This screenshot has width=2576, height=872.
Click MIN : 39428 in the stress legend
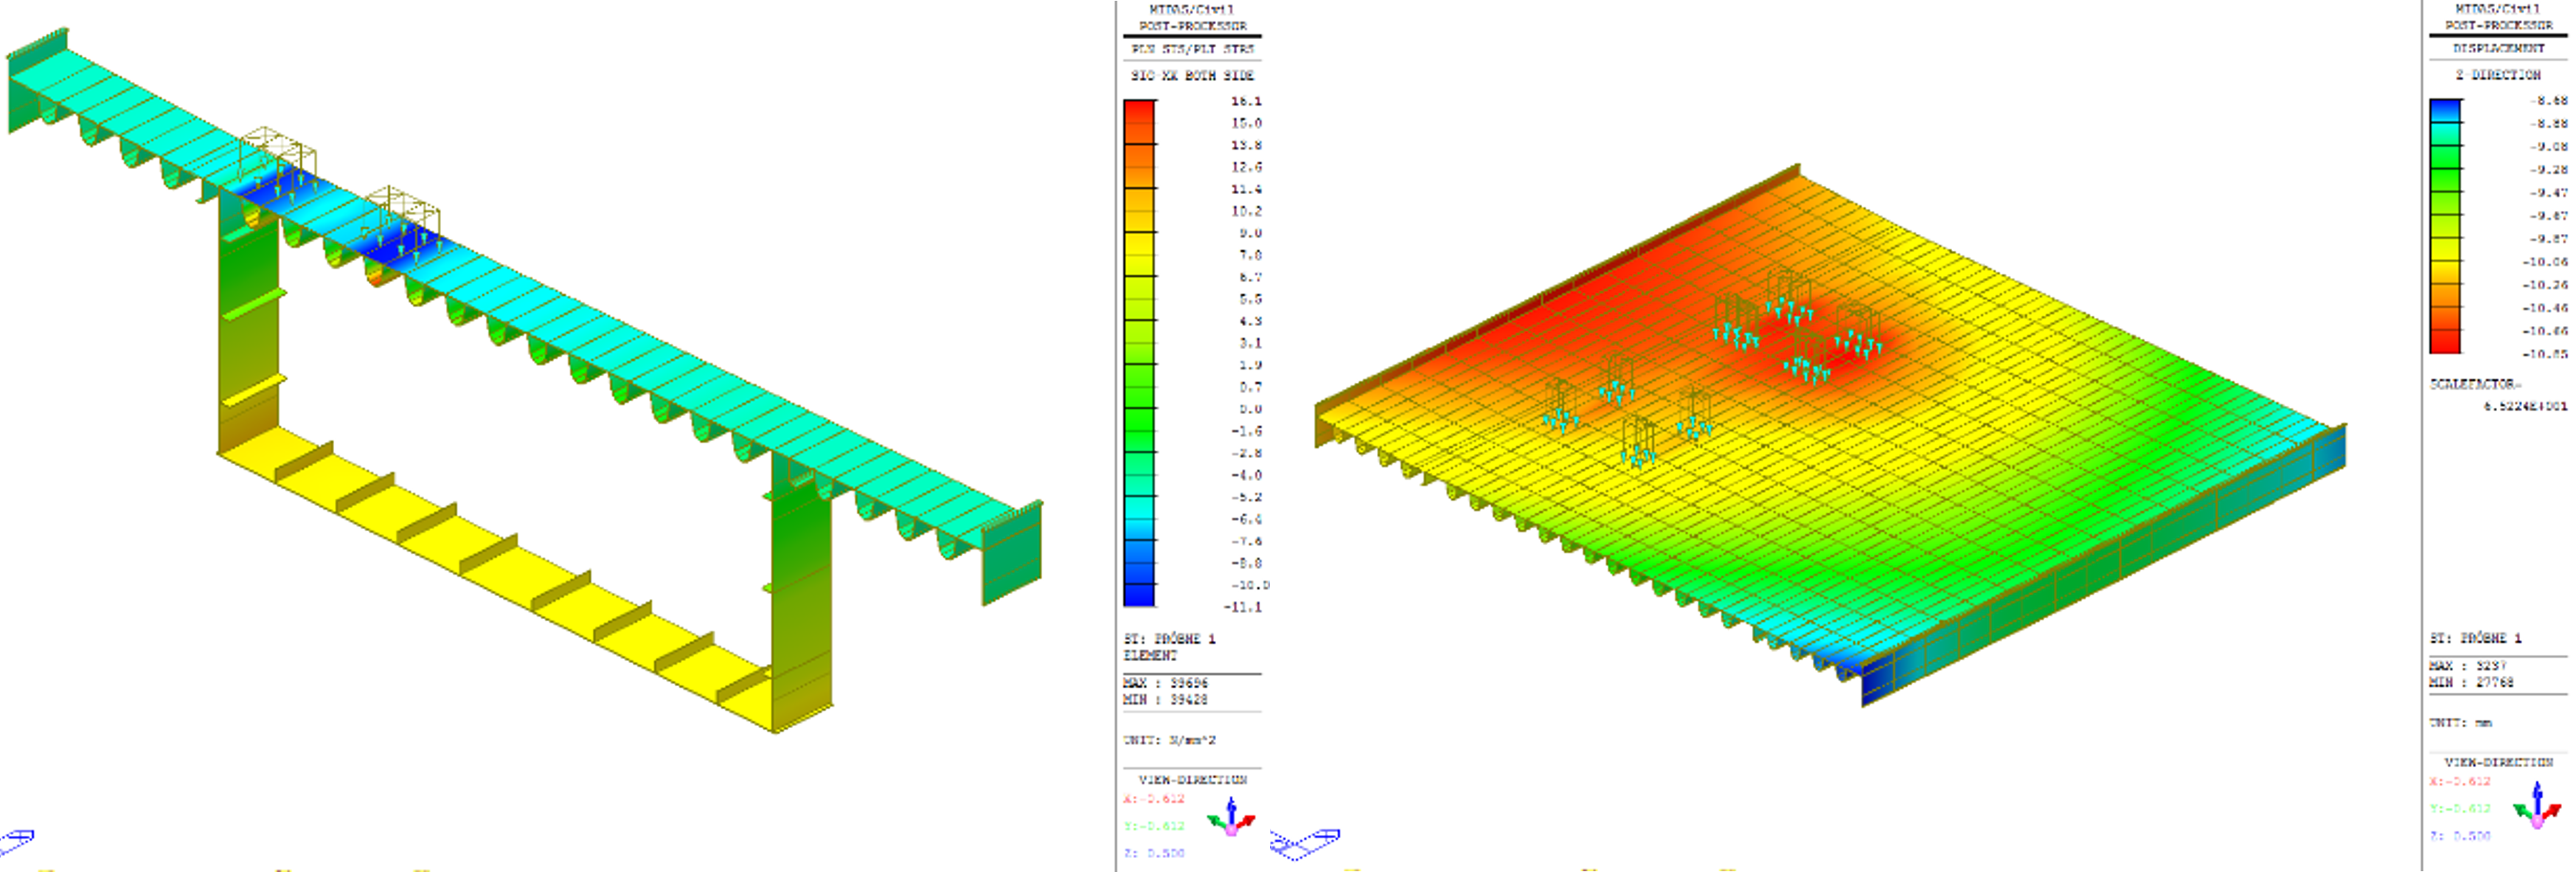click(x=1166, y=699)
